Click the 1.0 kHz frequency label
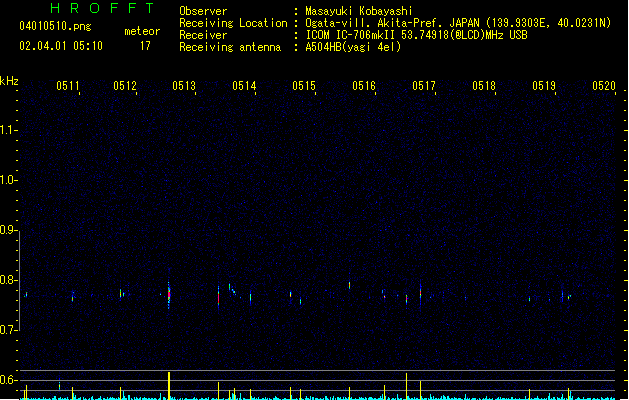Image resolution: width=629 pixels, height=400 pixels. pos(8,180)
